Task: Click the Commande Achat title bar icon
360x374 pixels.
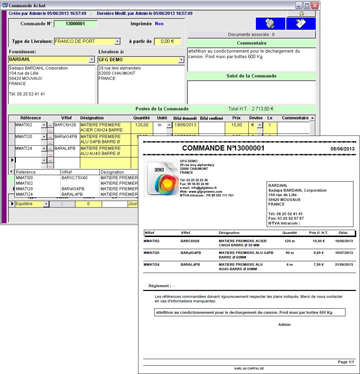Action: click(x=5, y=5)
